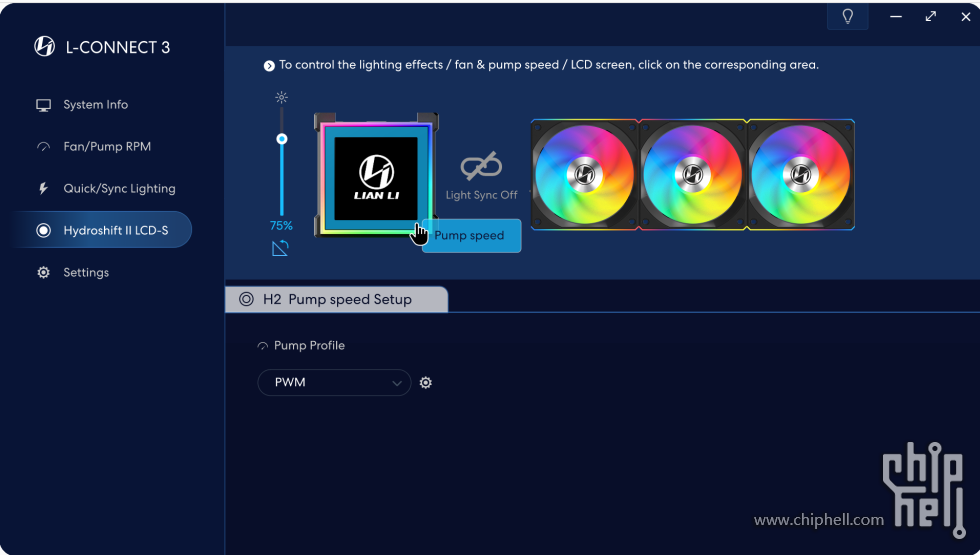Click the arrow bullet icon before instructions

click(x=269, y=66)
